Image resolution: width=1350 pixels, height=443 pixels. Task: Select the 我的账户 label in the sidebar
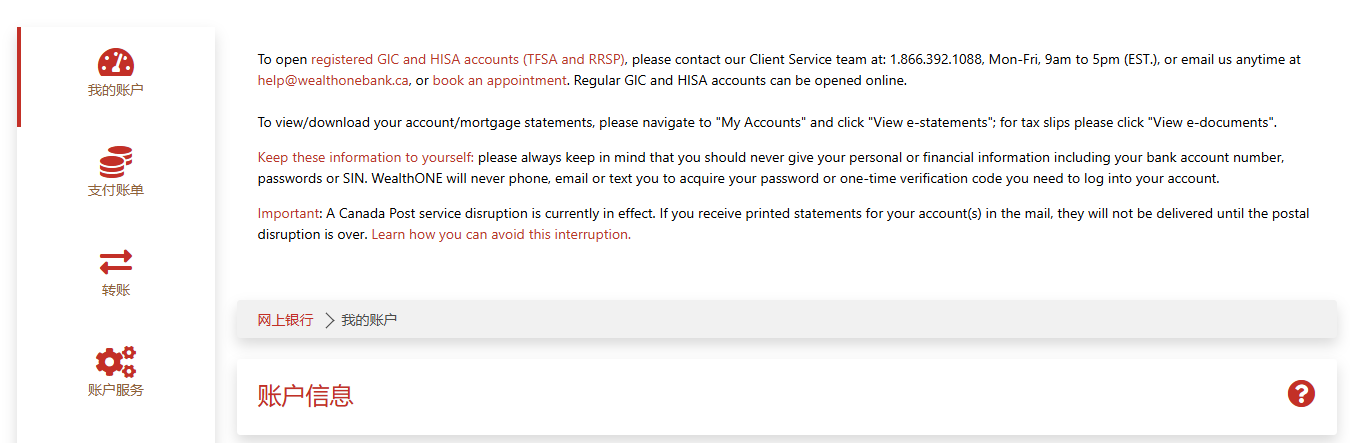(116, 91)
